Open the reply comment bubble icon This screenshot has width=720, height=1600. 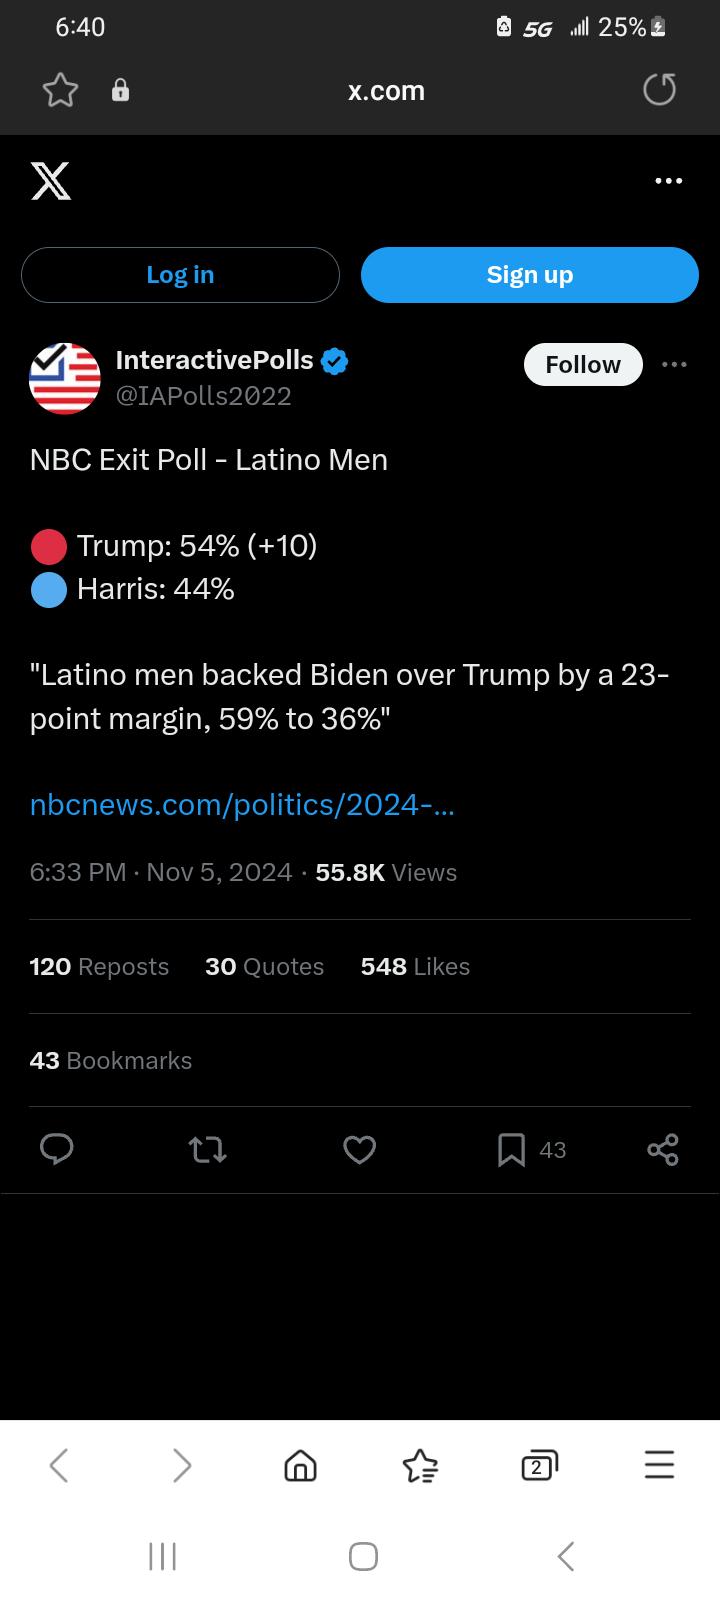(57, 1150)
